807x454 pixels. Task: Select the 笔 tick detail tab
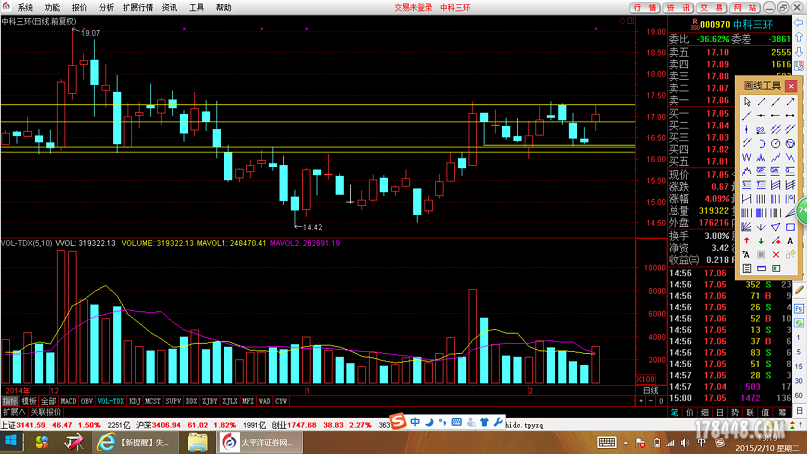(x=675, y=412)
